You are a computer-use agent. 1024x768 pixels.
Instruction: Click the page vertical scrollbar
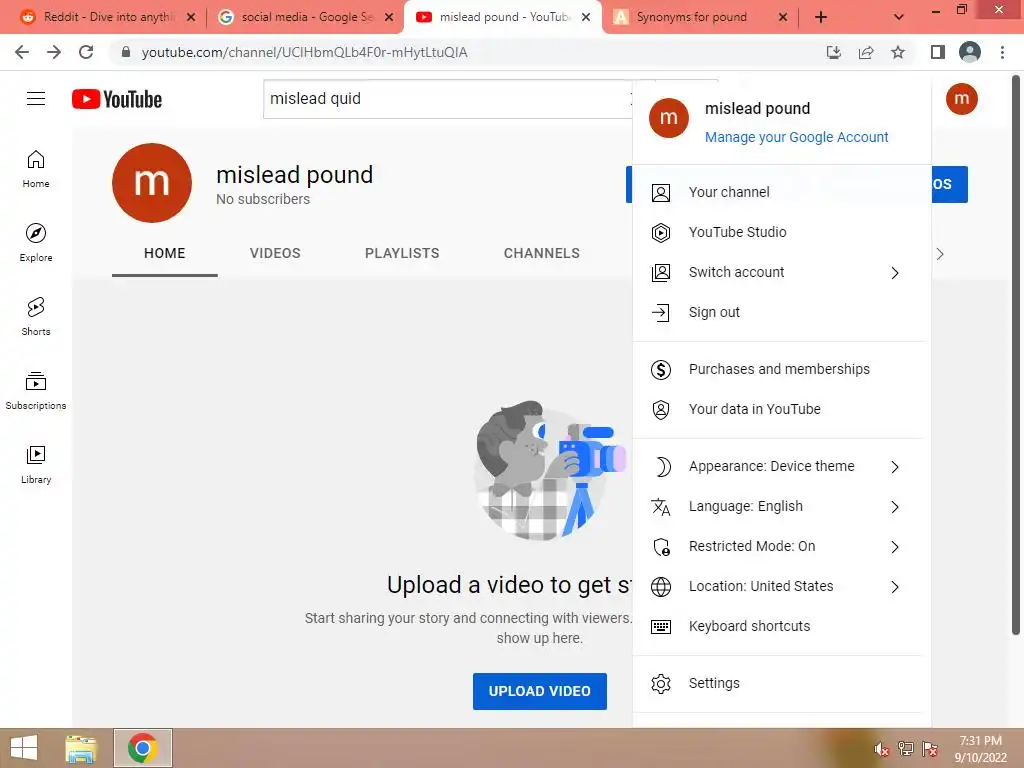(1016, 355)
